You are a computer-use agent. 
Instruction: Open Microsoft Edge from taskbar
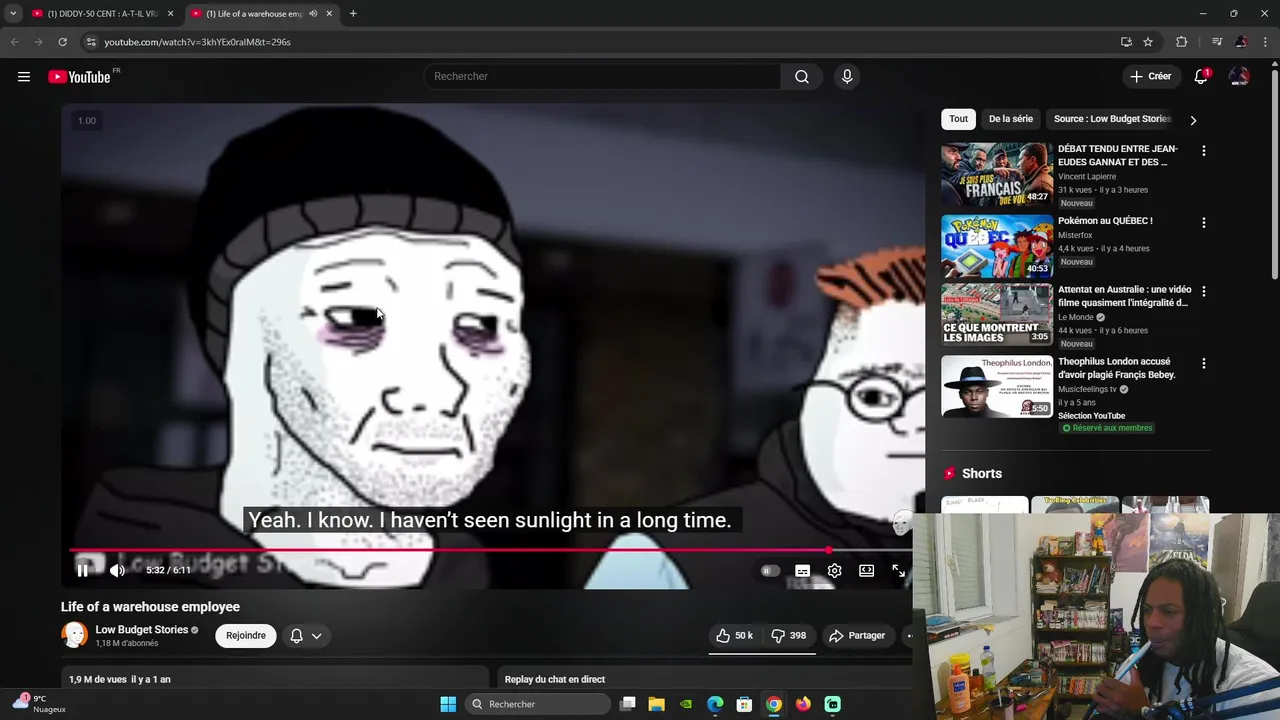pos(715,704)
